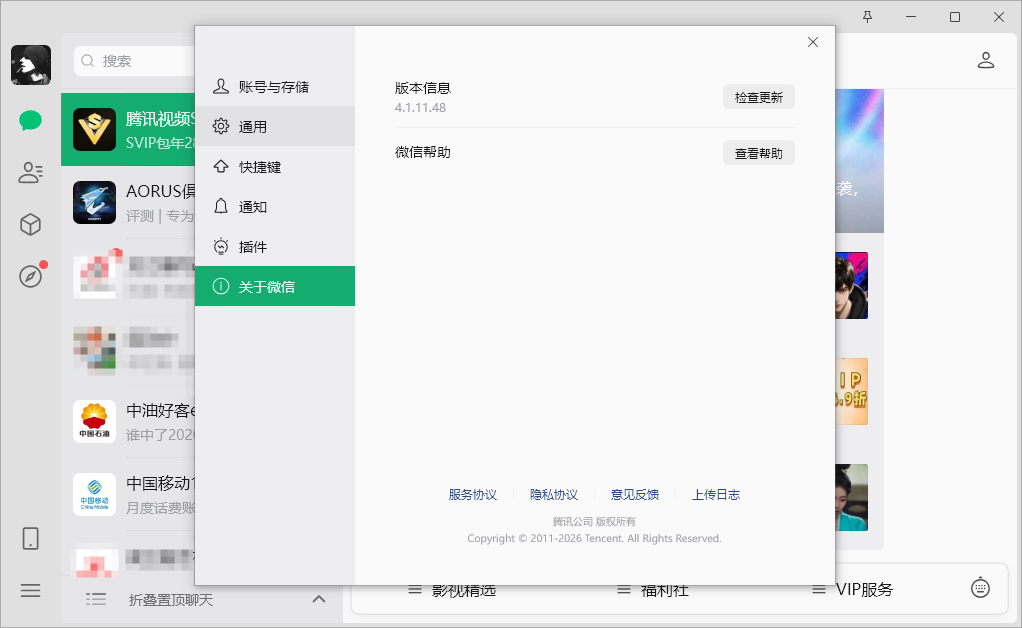The image size is (1022, 628).
Task: Click version number 4.1.11.48
Action: point(420,107)
